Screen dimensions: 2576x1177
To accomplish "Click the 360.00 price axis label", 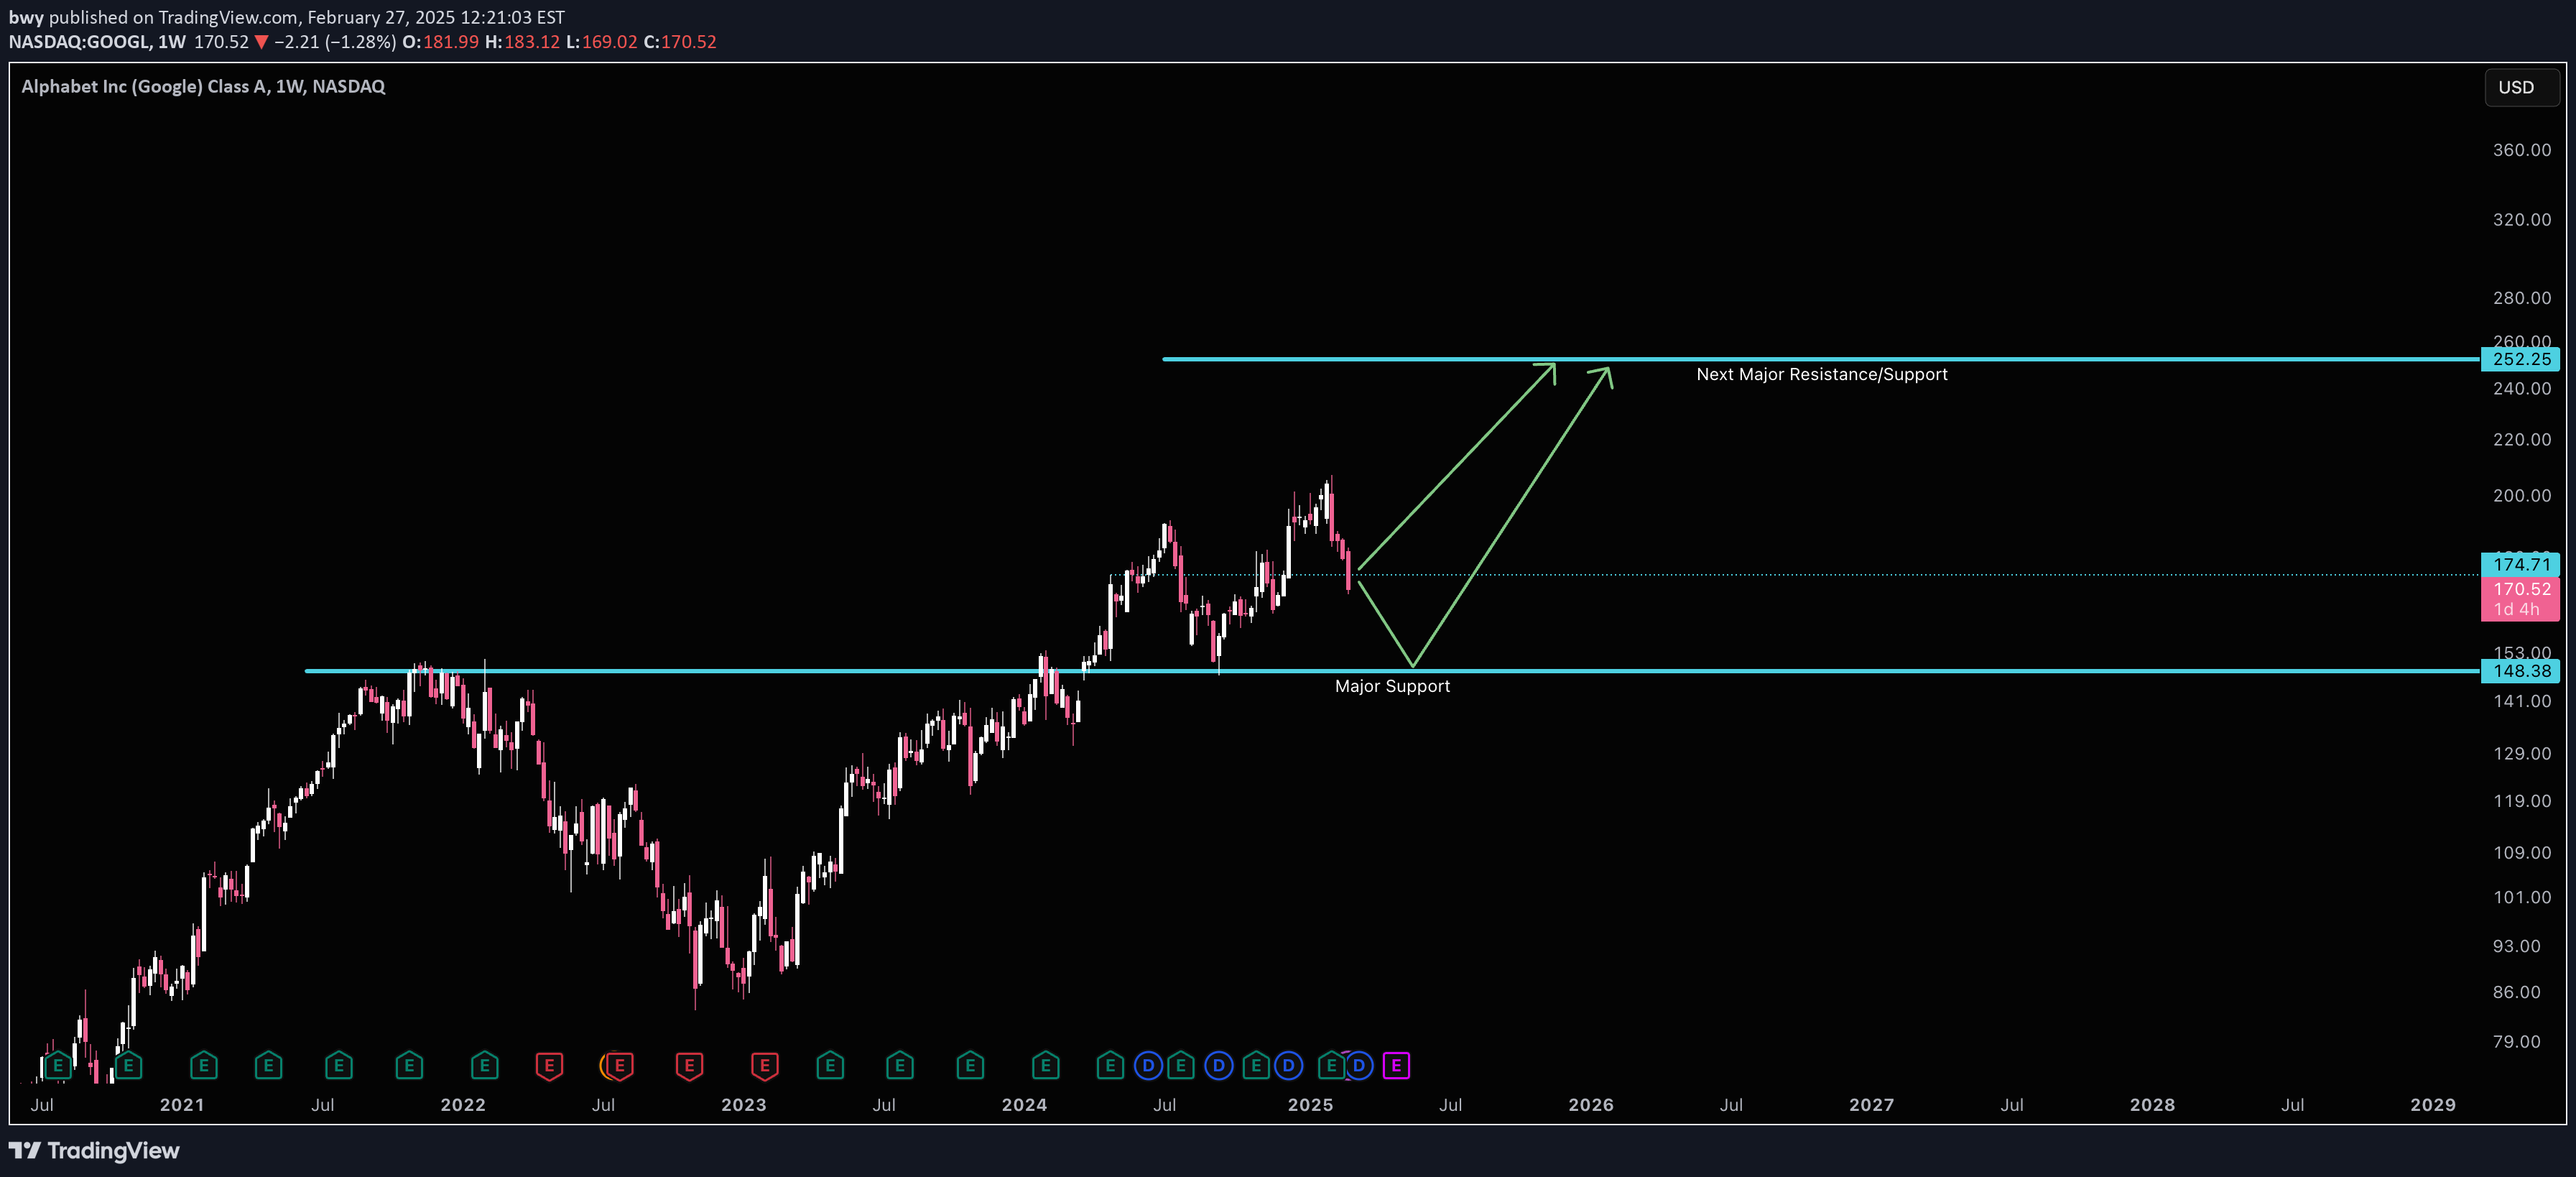I will [x=2521, y=150].
